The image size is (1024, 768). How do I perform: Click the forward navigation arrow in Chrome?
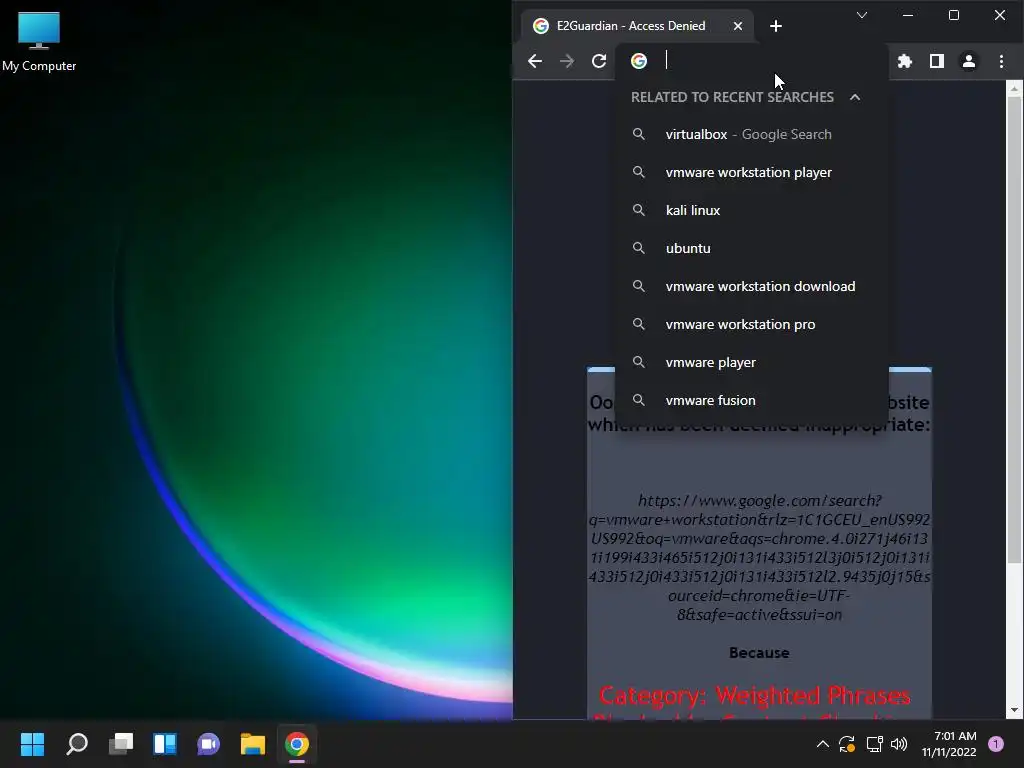[x=567, y=61]
